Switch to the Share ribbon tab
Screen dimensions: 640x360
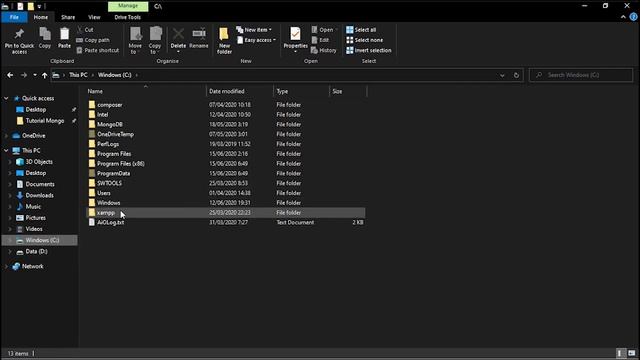click(x=68, y=17)
